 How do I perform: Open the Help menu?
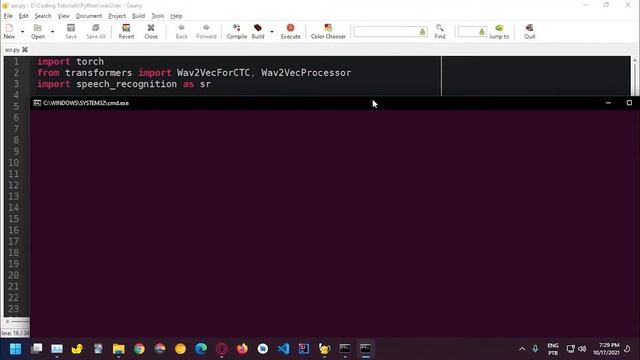coord(176,16)
